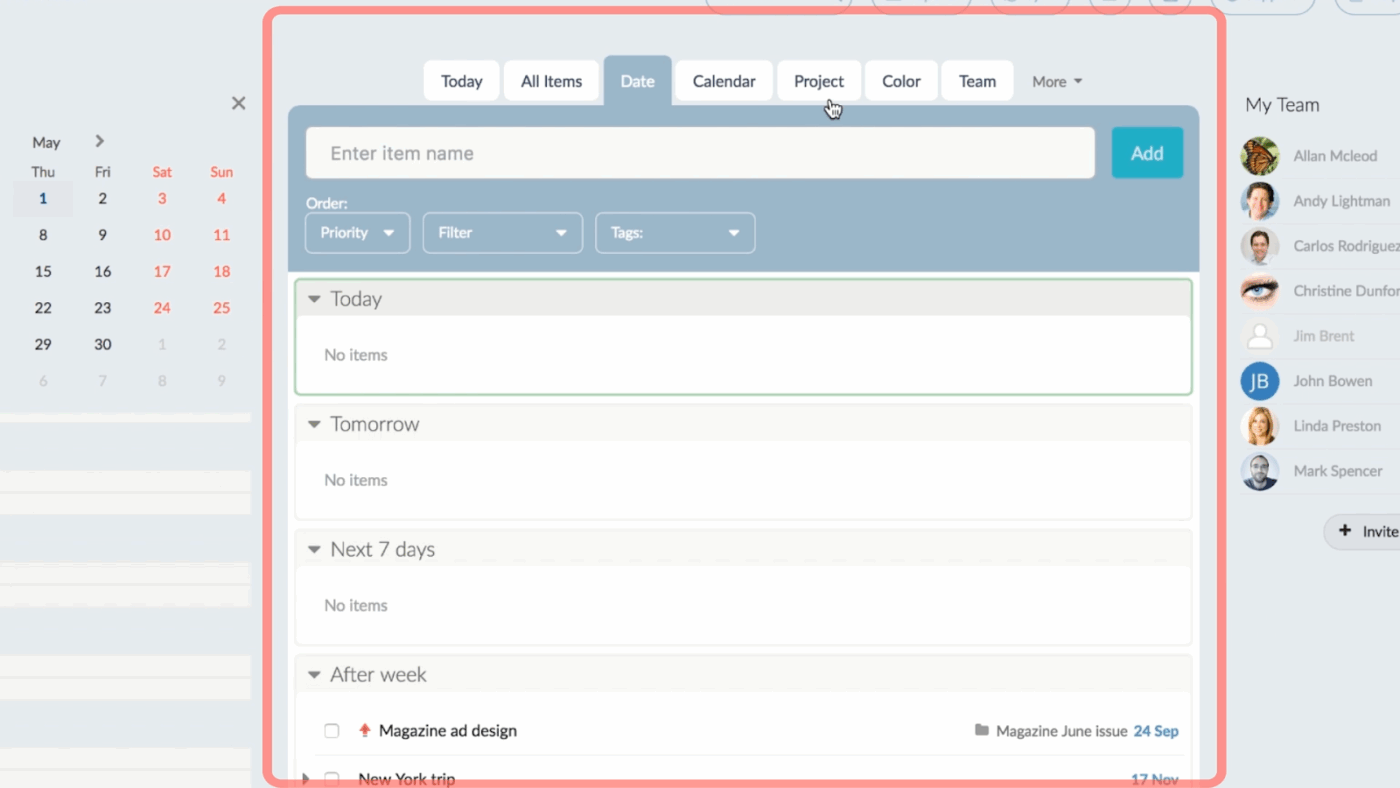Switch to the Project tab

tap(819, 81)
